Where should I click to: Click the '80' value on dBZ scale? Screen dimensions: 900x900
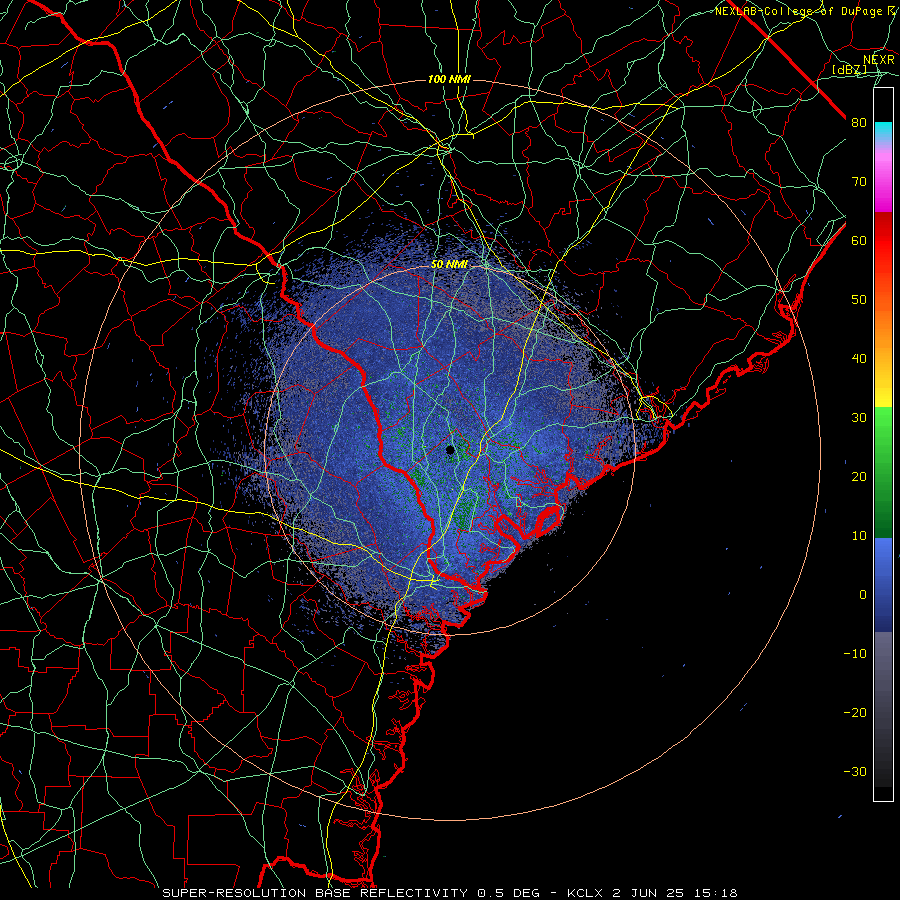pos(859,123)
